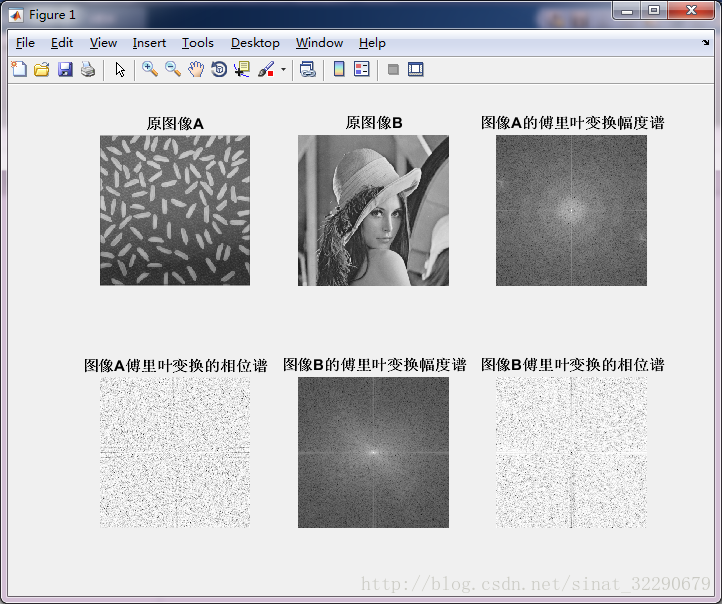Screen dimensions: 722x604
Task: Click the Open File folder icon
Action: 42,69
